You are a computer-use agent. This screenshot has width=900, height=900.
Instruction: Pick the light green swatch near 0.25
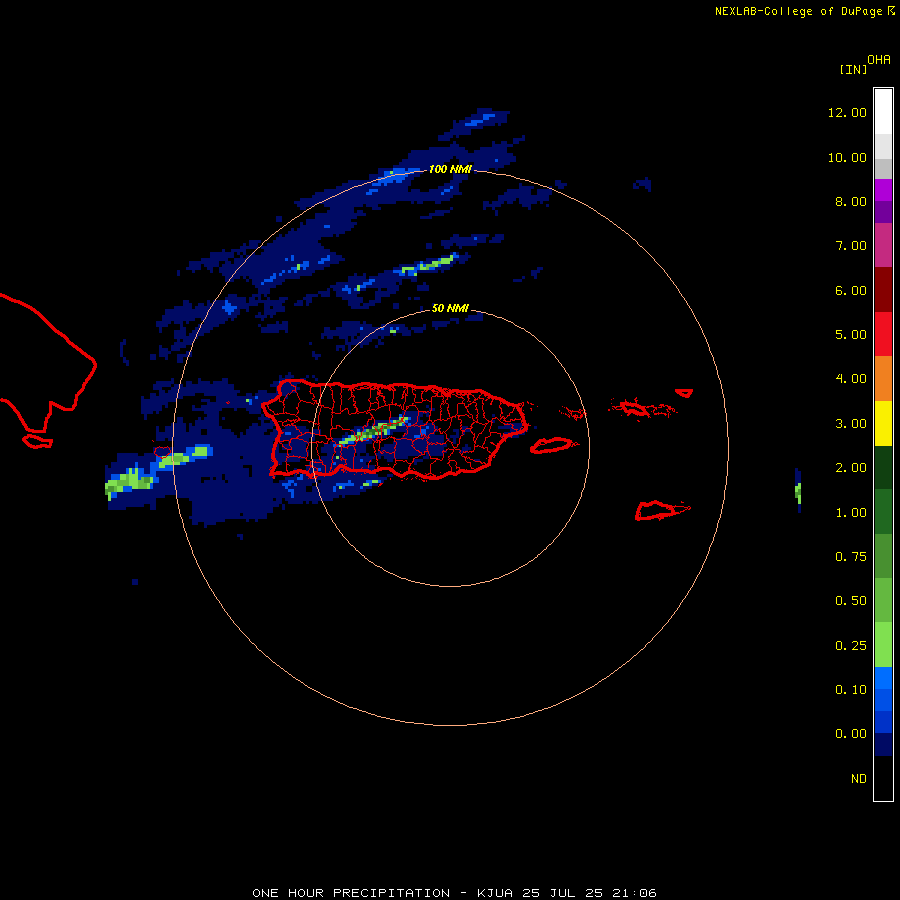coord(883,645)
